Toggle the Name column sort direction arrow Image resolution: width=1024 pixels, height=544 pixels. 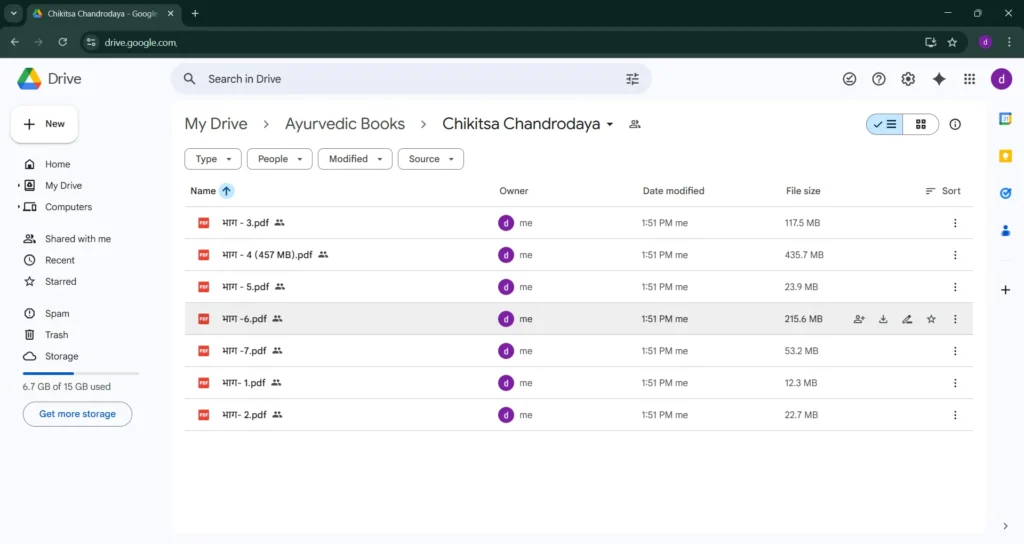[x=227, y=191]
